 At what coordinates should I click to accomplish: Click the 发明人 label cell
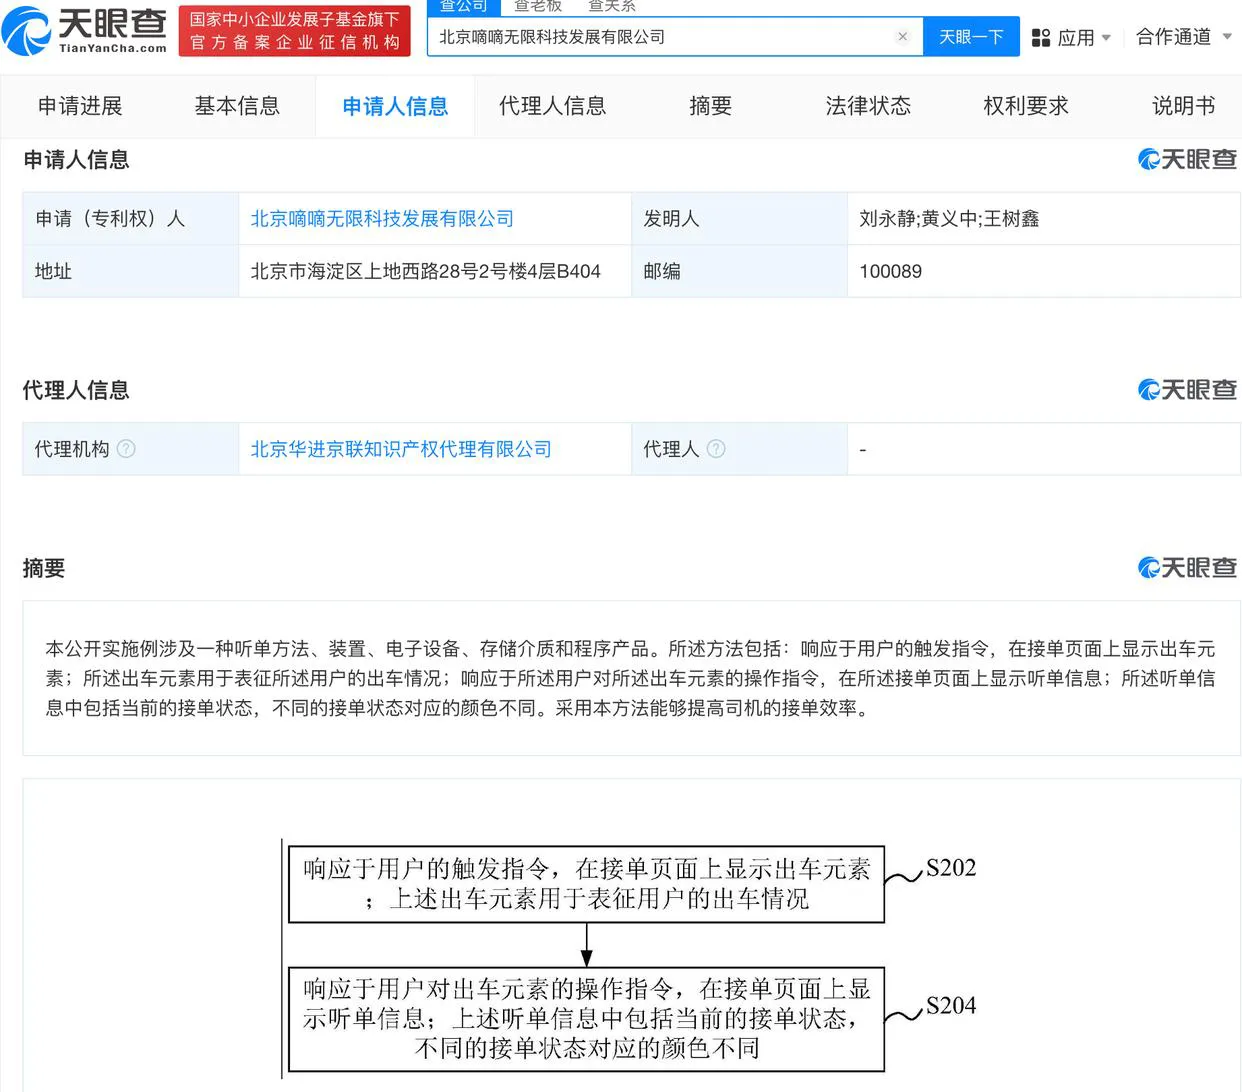(739, 218)
